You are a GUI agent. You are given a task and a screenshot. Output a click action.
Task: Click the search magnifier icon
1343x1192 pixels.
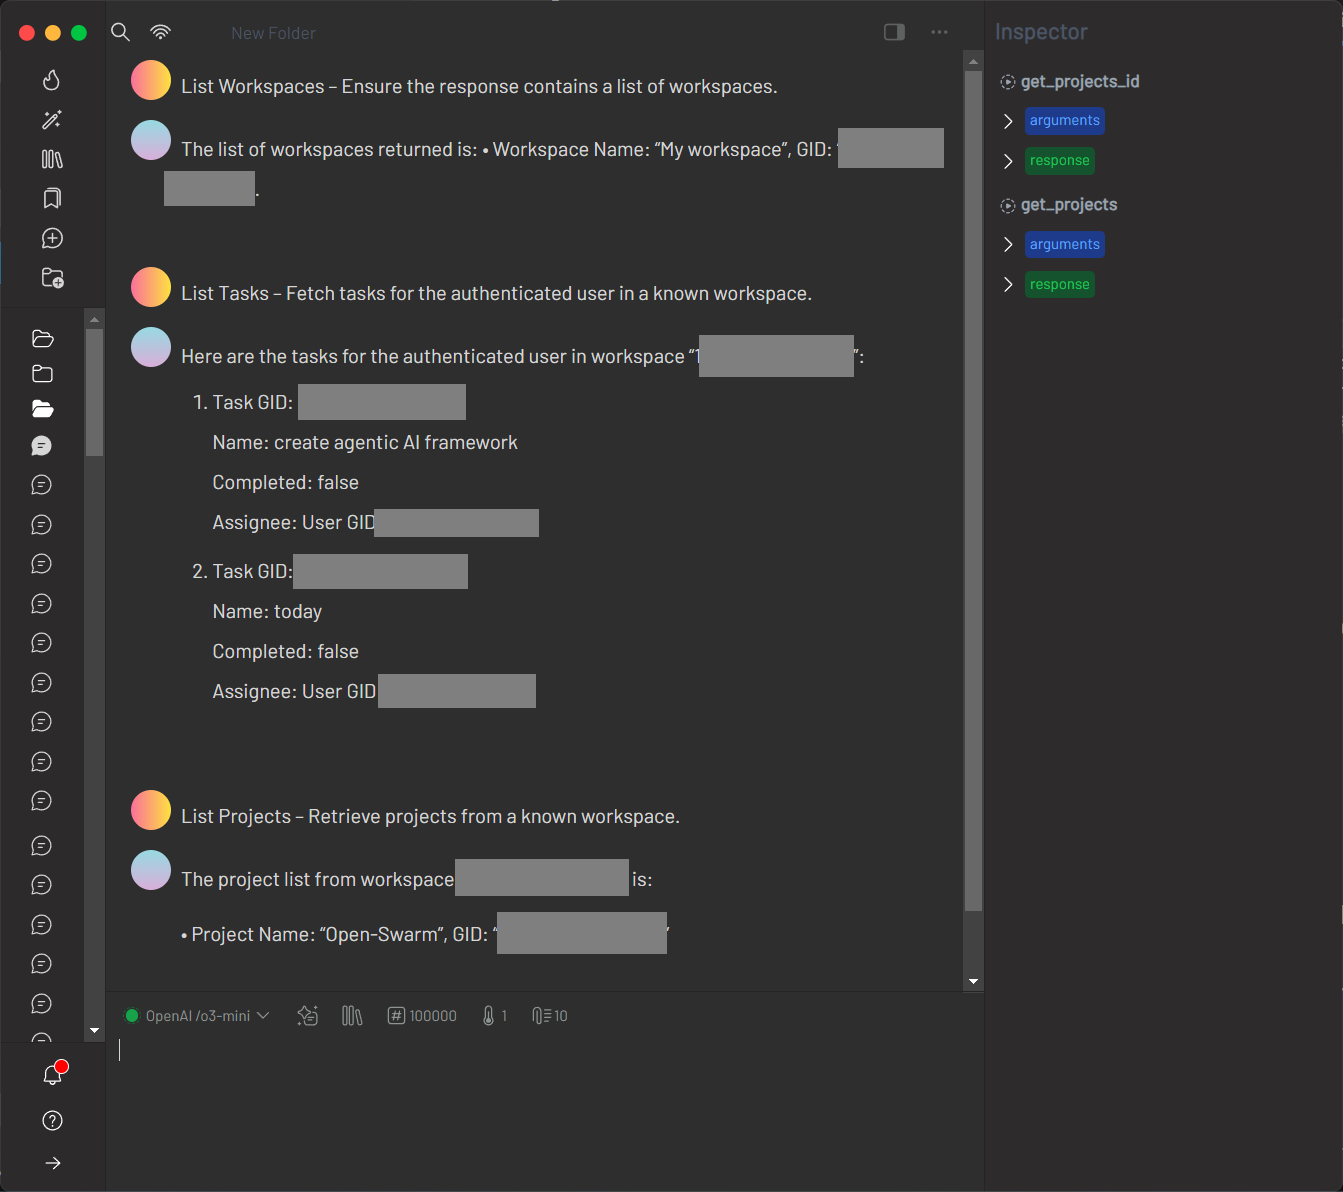point(120,32)
